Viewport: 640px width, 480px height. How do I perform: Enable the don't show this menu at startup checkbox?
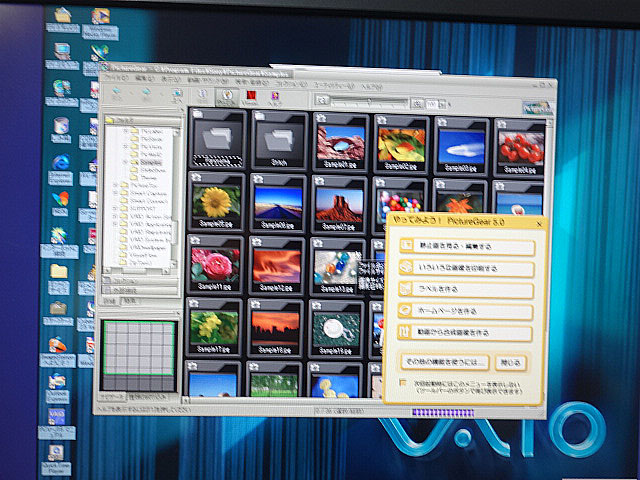point(401,383)
